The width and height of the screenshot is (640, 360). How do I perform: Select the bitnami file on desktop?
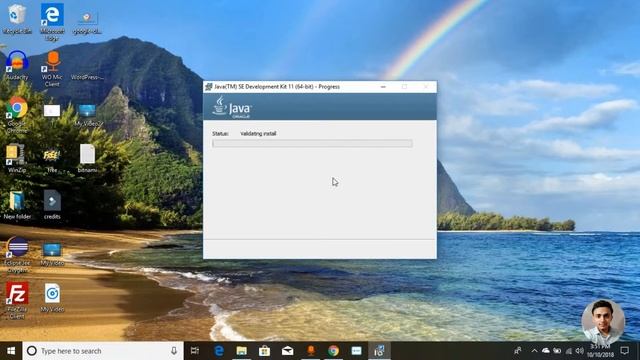click(x=87, y=158)
